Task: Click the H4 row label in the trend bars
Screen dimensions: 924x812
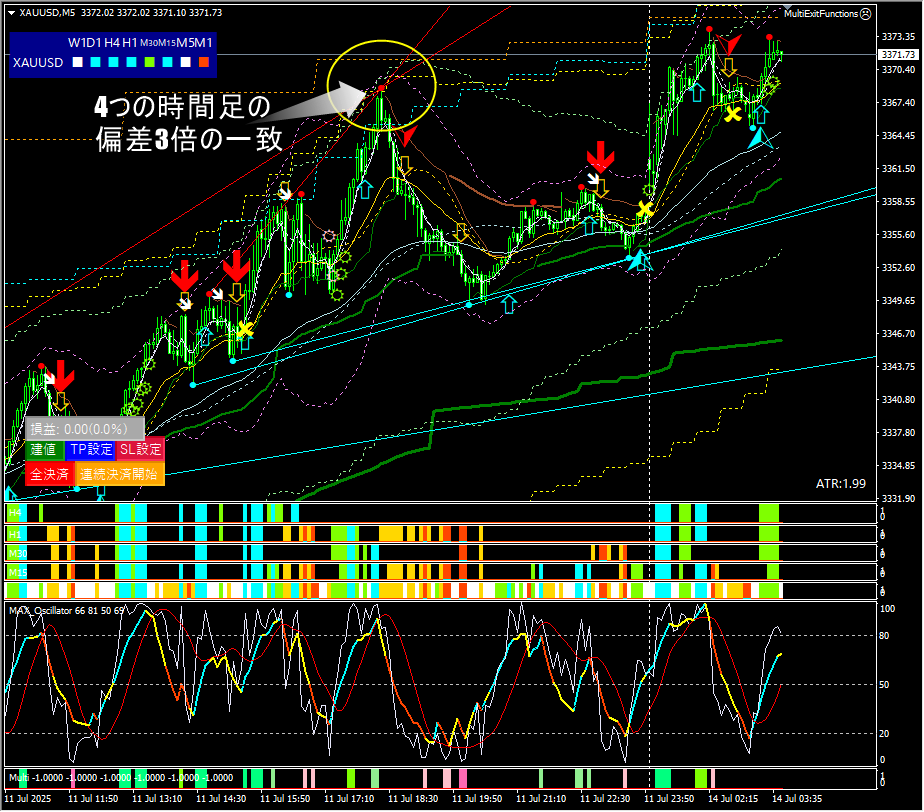Action: point(15,513)
